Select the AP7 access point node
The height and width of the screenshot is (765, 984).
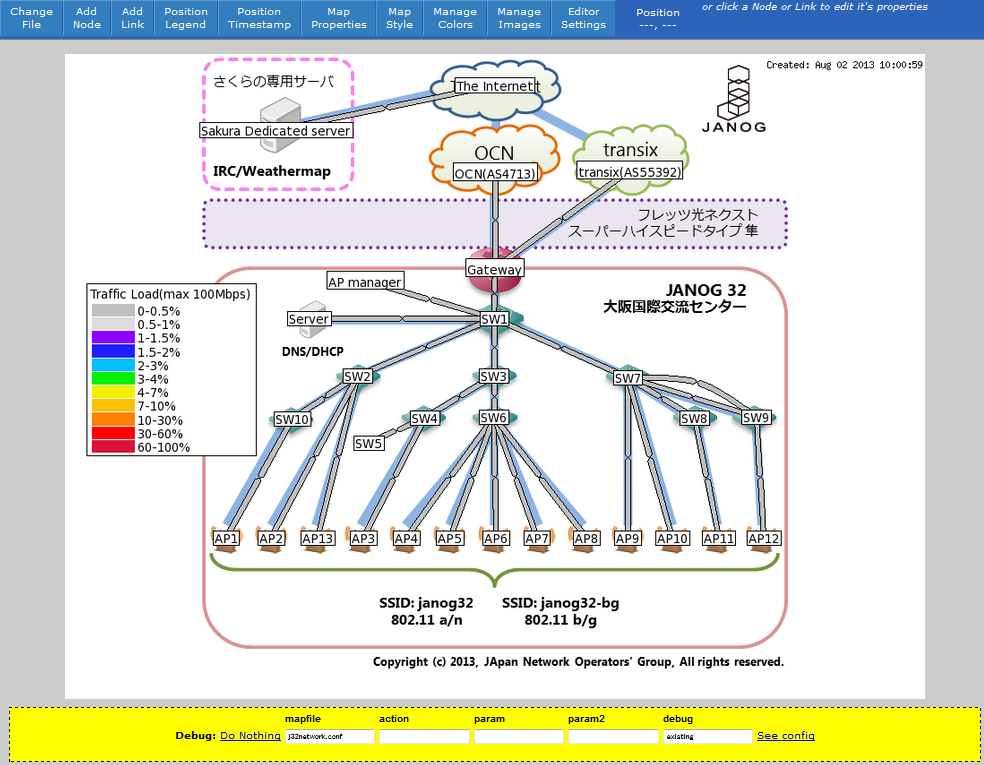[538, 538]
